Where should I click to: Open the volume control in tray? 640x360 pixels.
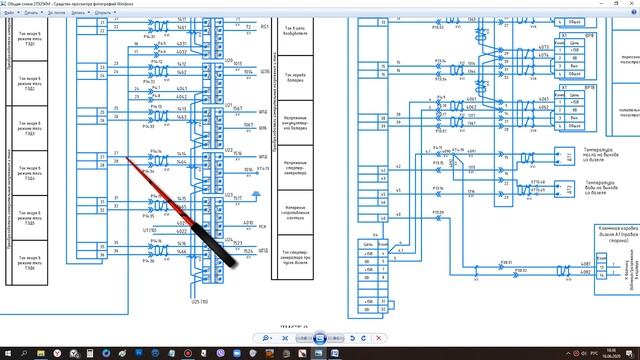pyautogui.click(x=584, y=353)
